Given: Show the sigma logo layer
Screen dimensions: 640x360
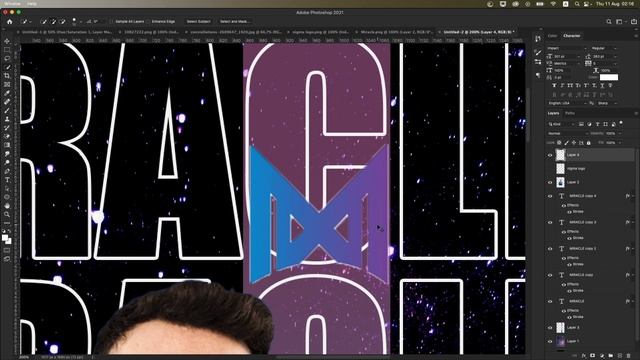Looking at the screenshot, I should pos(550,169).
